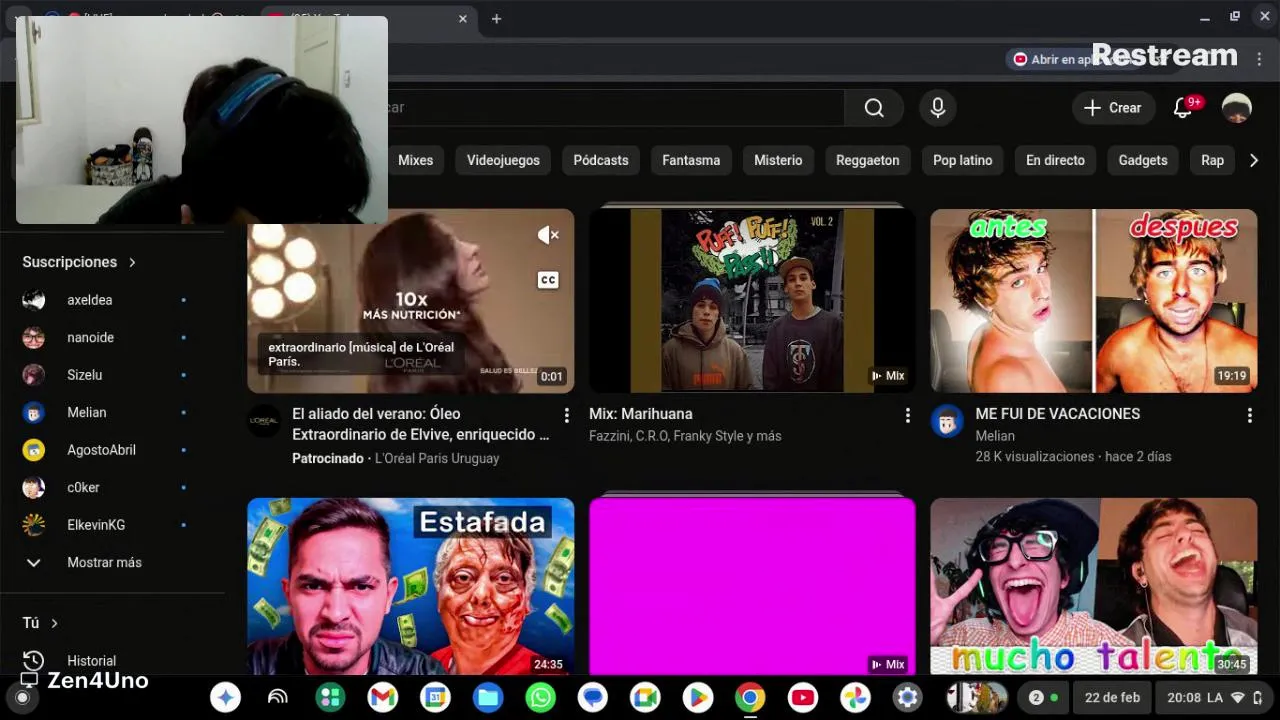Expand the Tú section

click(40, 623)
